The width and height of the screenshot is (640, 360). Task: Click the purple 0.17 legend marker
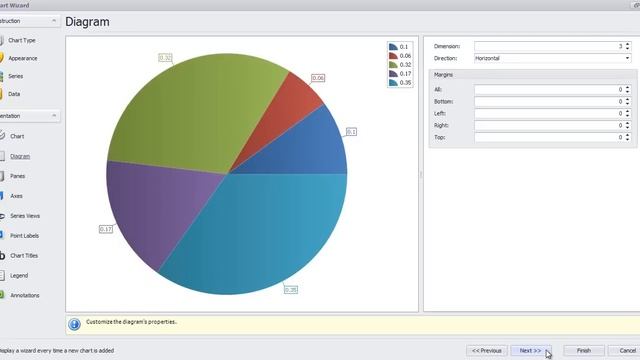[x=393, y=74]
